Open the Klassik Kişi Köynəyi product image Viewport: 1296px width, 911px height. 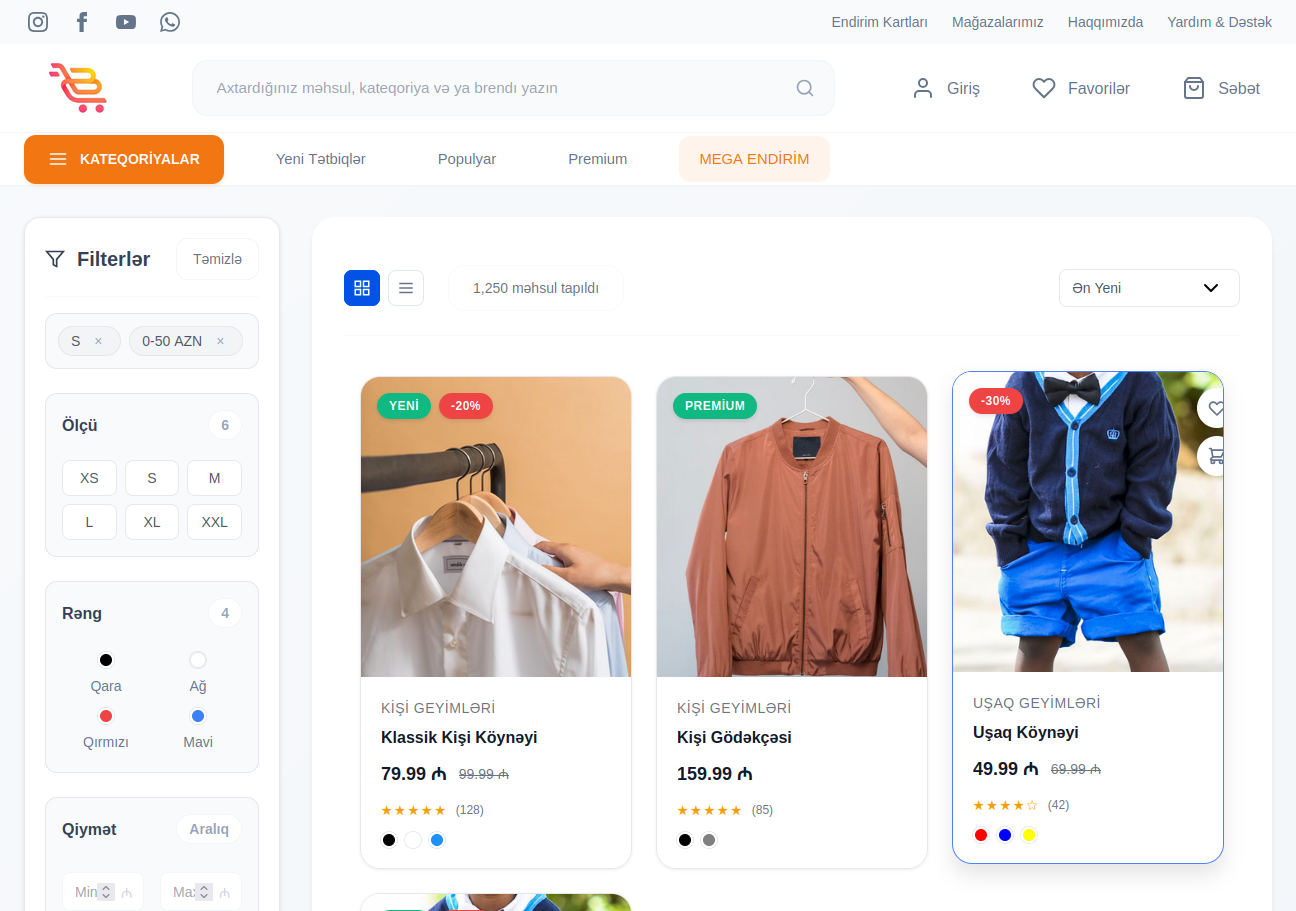coord(496,527)
